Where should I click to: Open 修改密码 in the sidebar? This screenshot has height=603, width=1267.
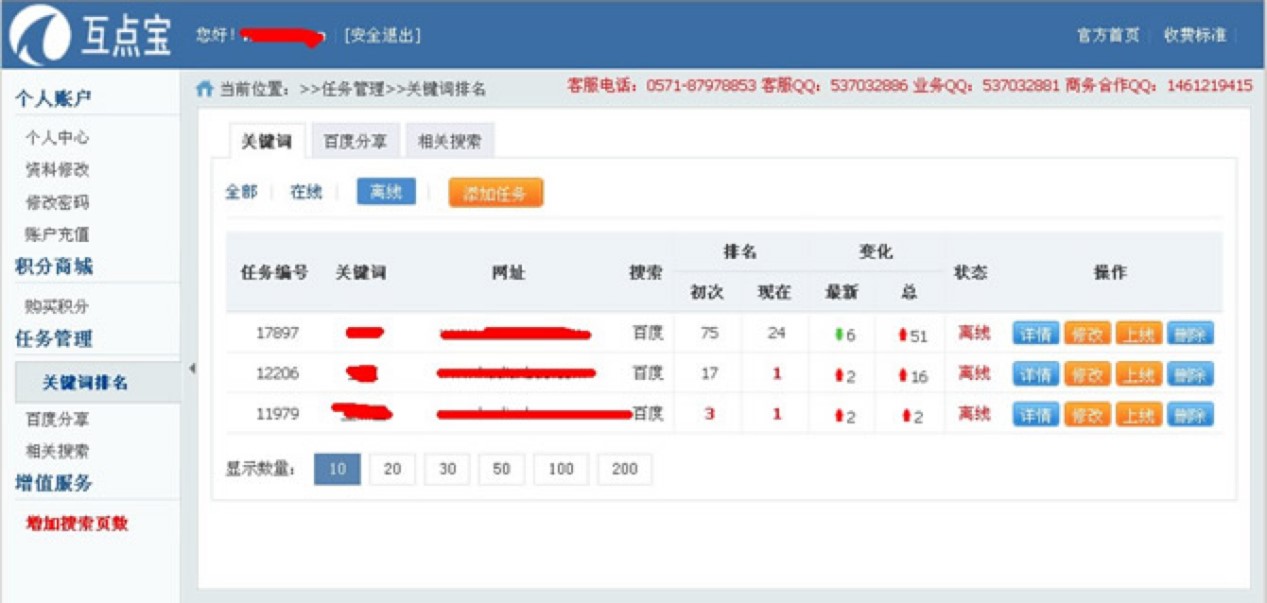point(57,202)
